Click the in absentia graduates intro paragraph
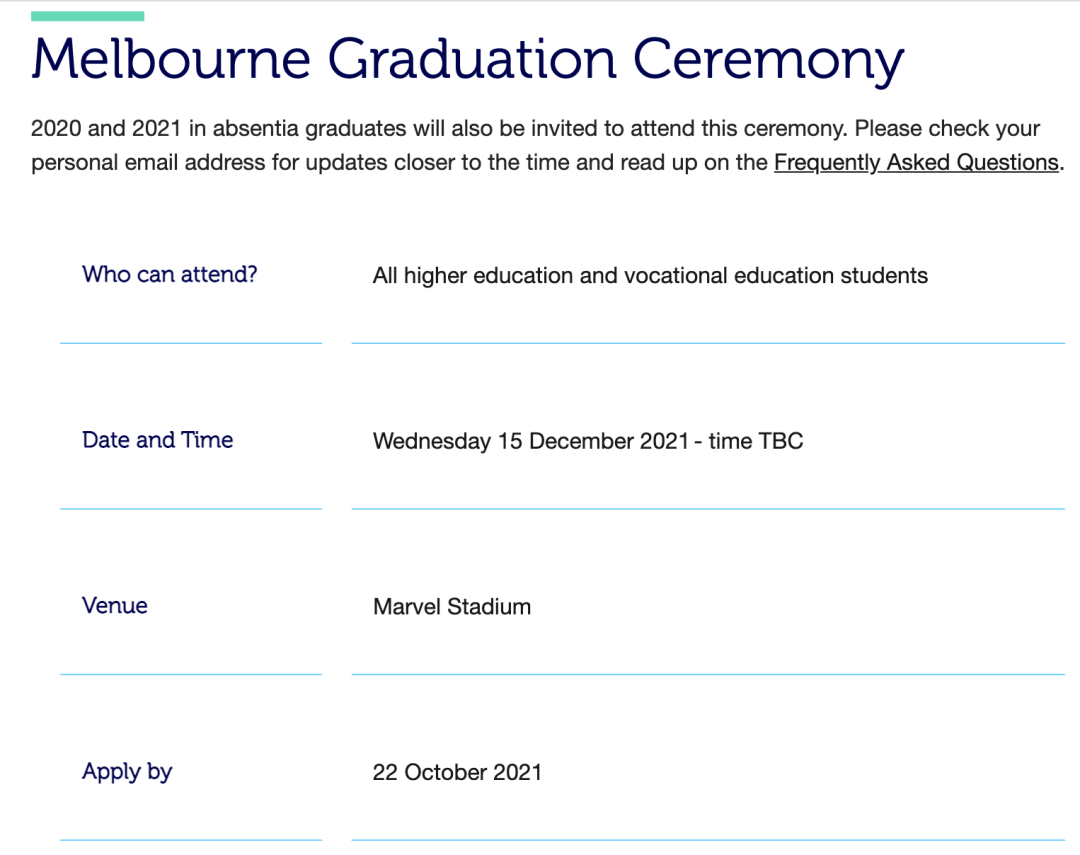The width and height of the screenshot is (1080, 855). click(548, 145)
